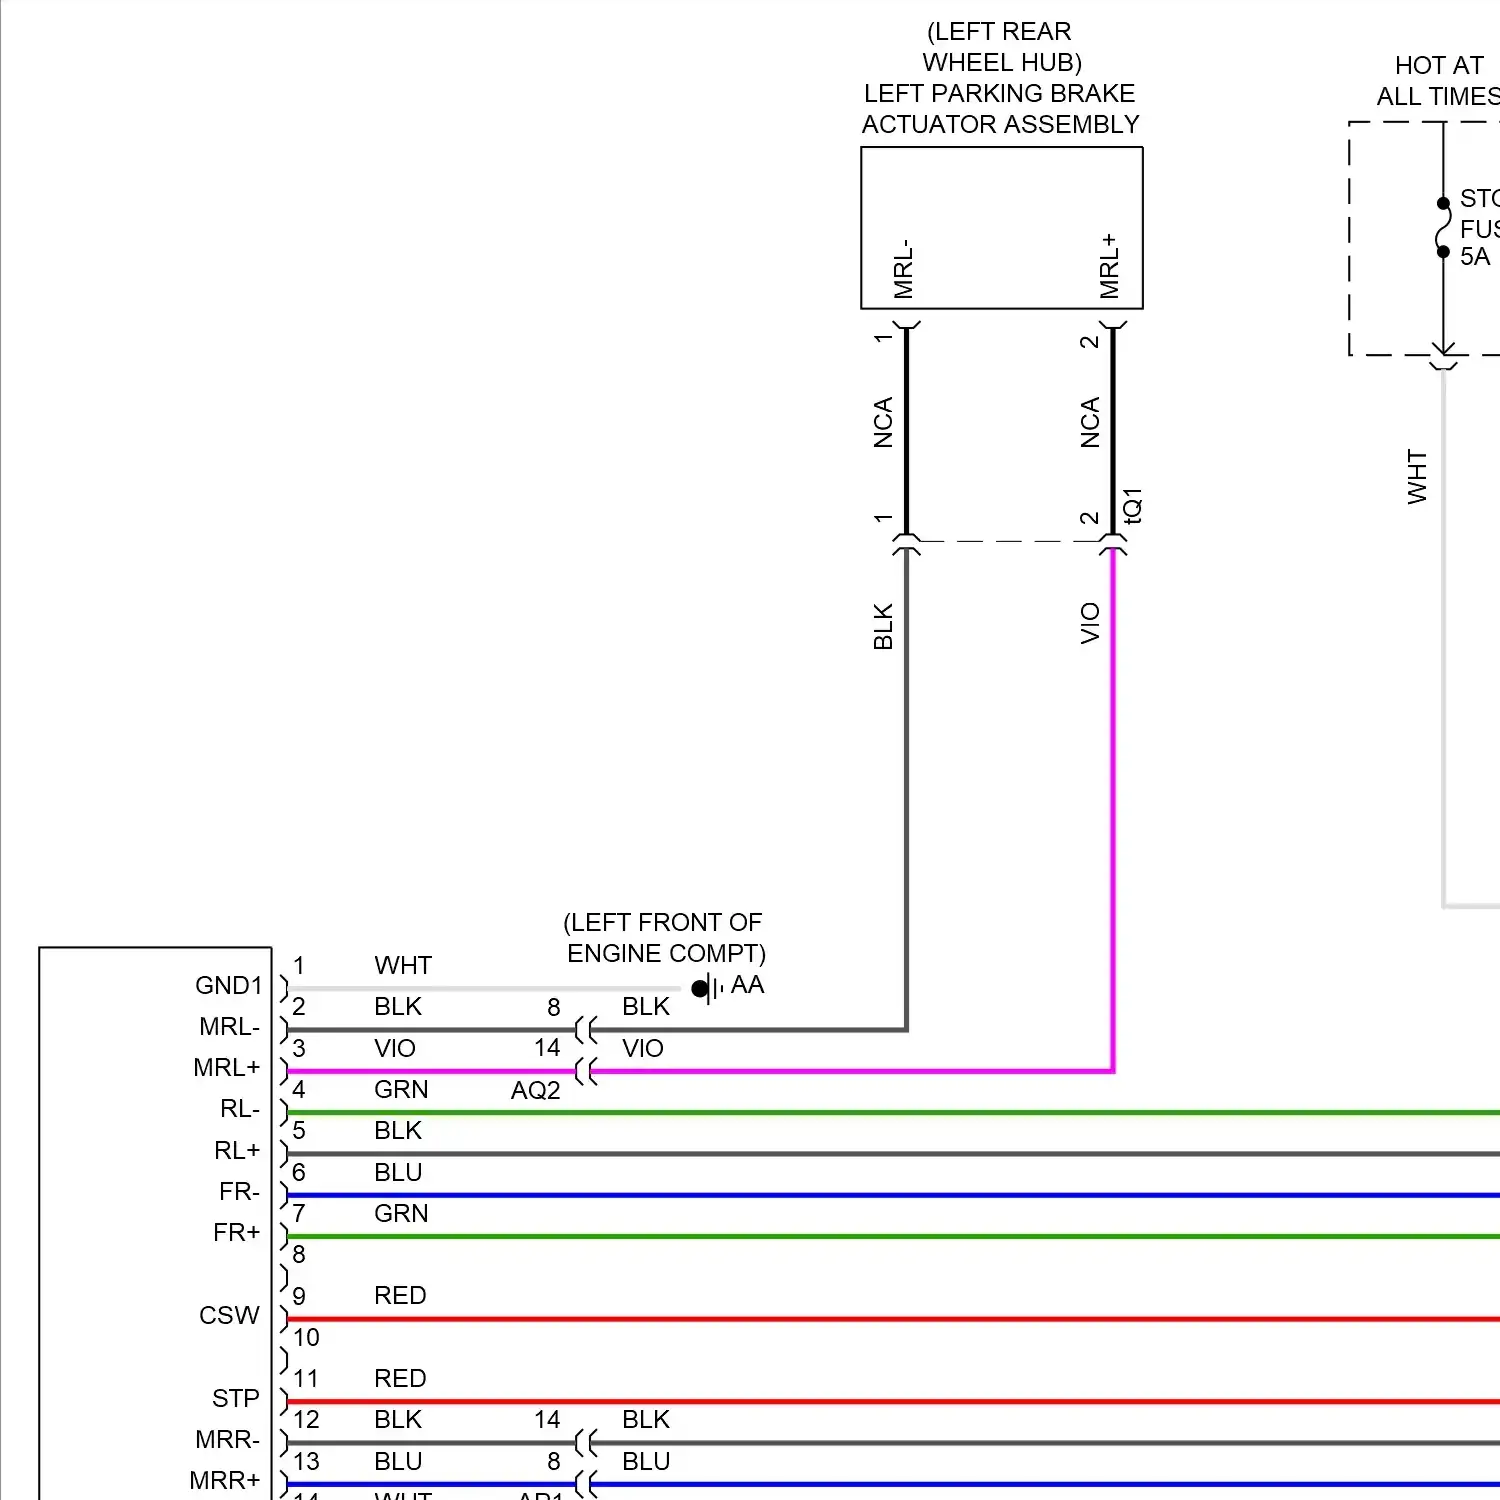The image size is (1500, 1500).
Task: Select pin number "7" on the module
Action: (x=299, y=1214)
